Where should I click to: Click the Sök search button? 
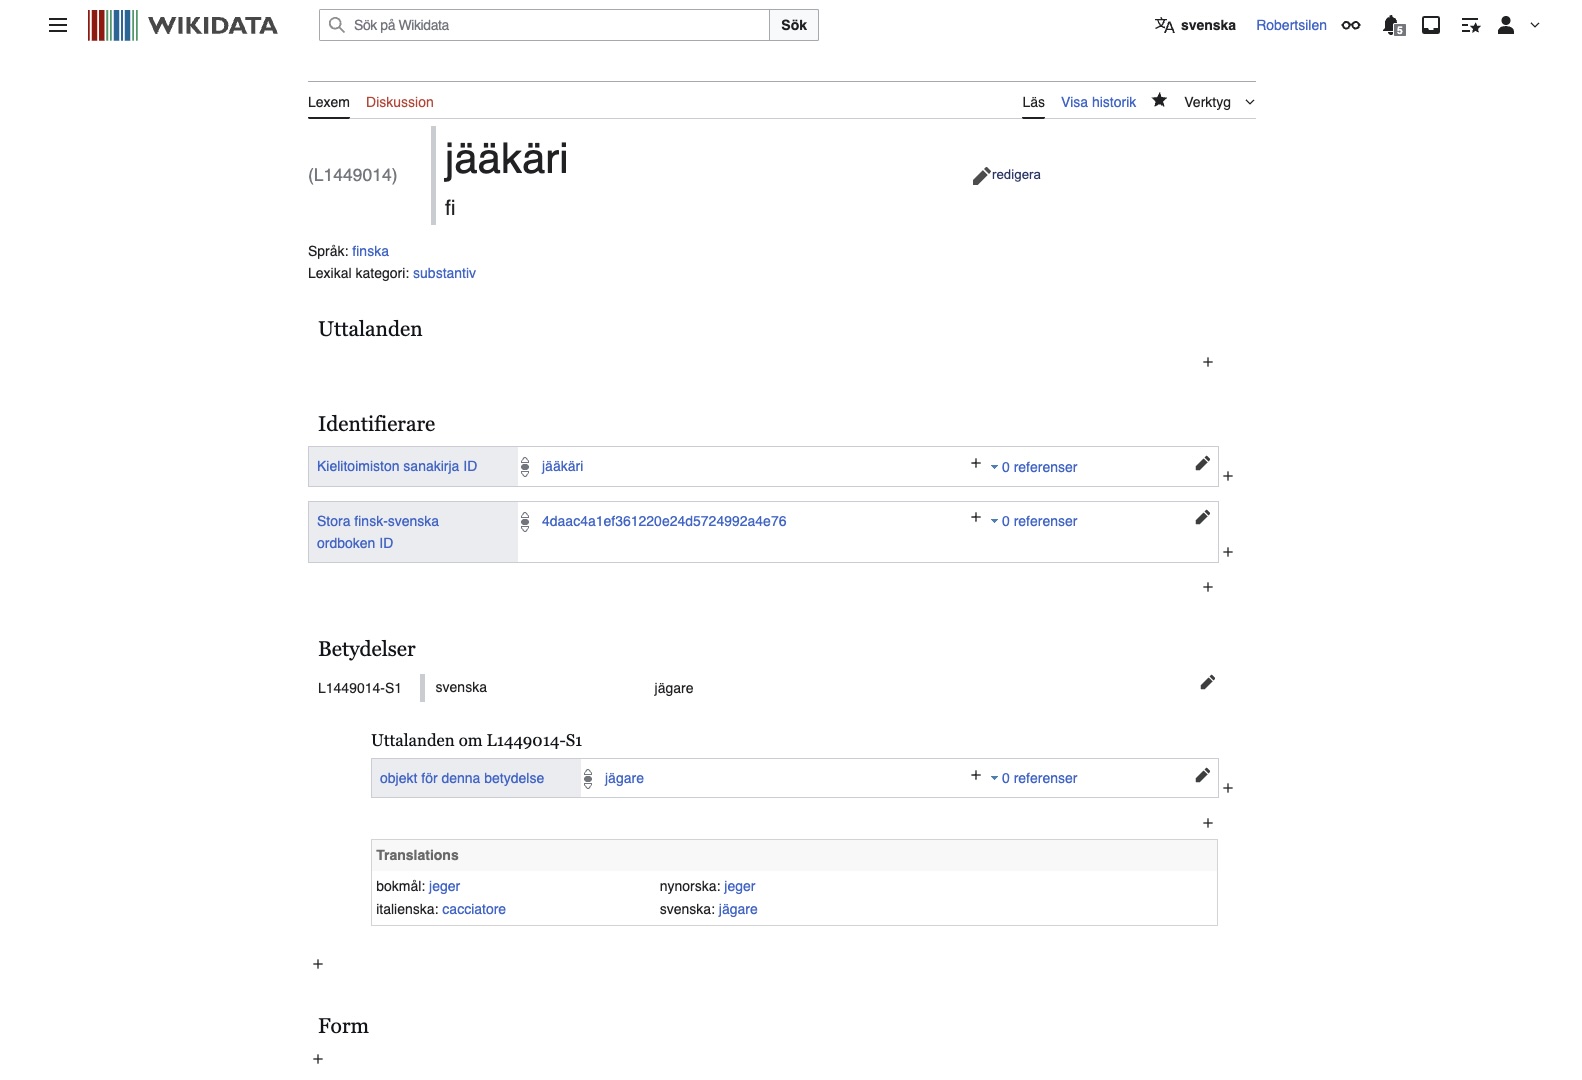(x=793, y=24)
